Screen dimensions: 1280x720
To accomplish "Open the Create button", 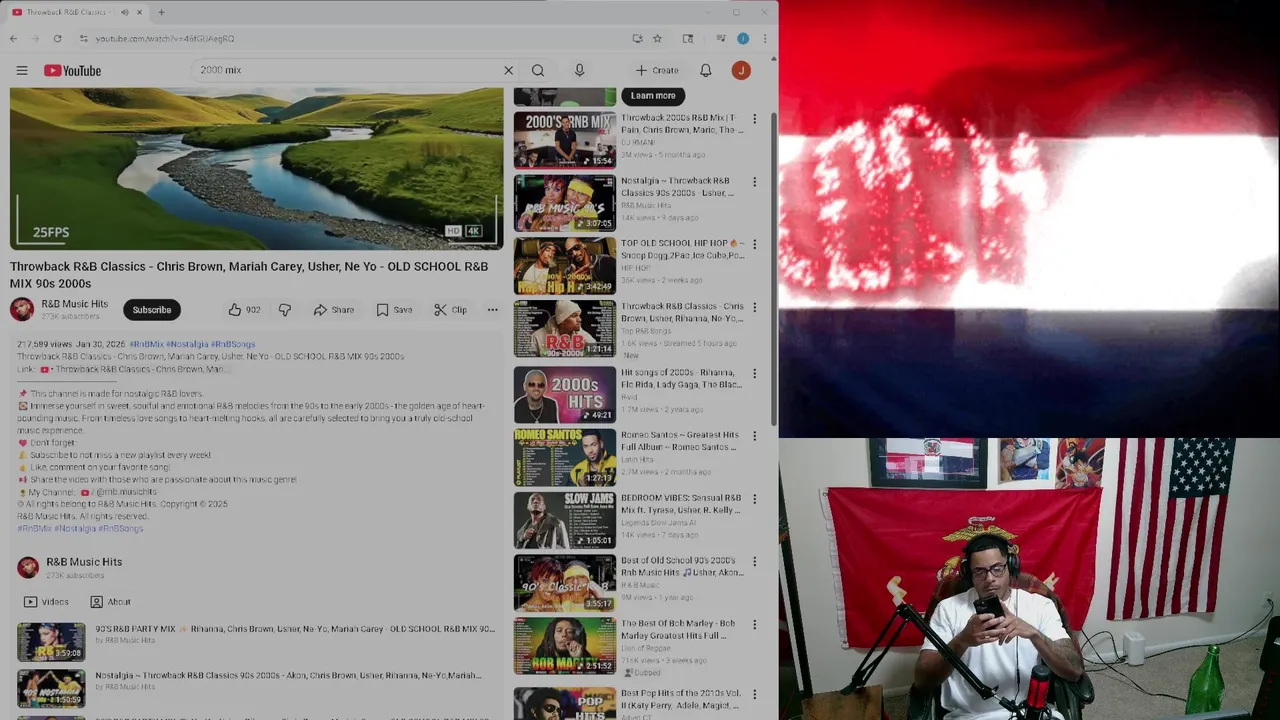I will tap(657, 70).
